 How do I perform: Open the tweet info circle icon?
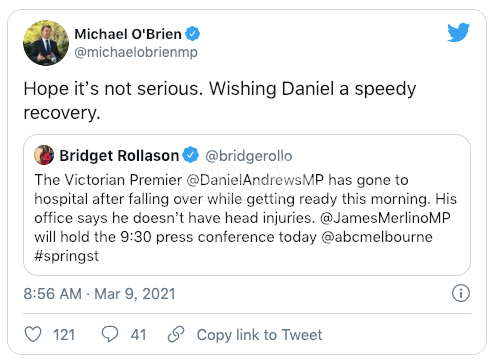461,293
